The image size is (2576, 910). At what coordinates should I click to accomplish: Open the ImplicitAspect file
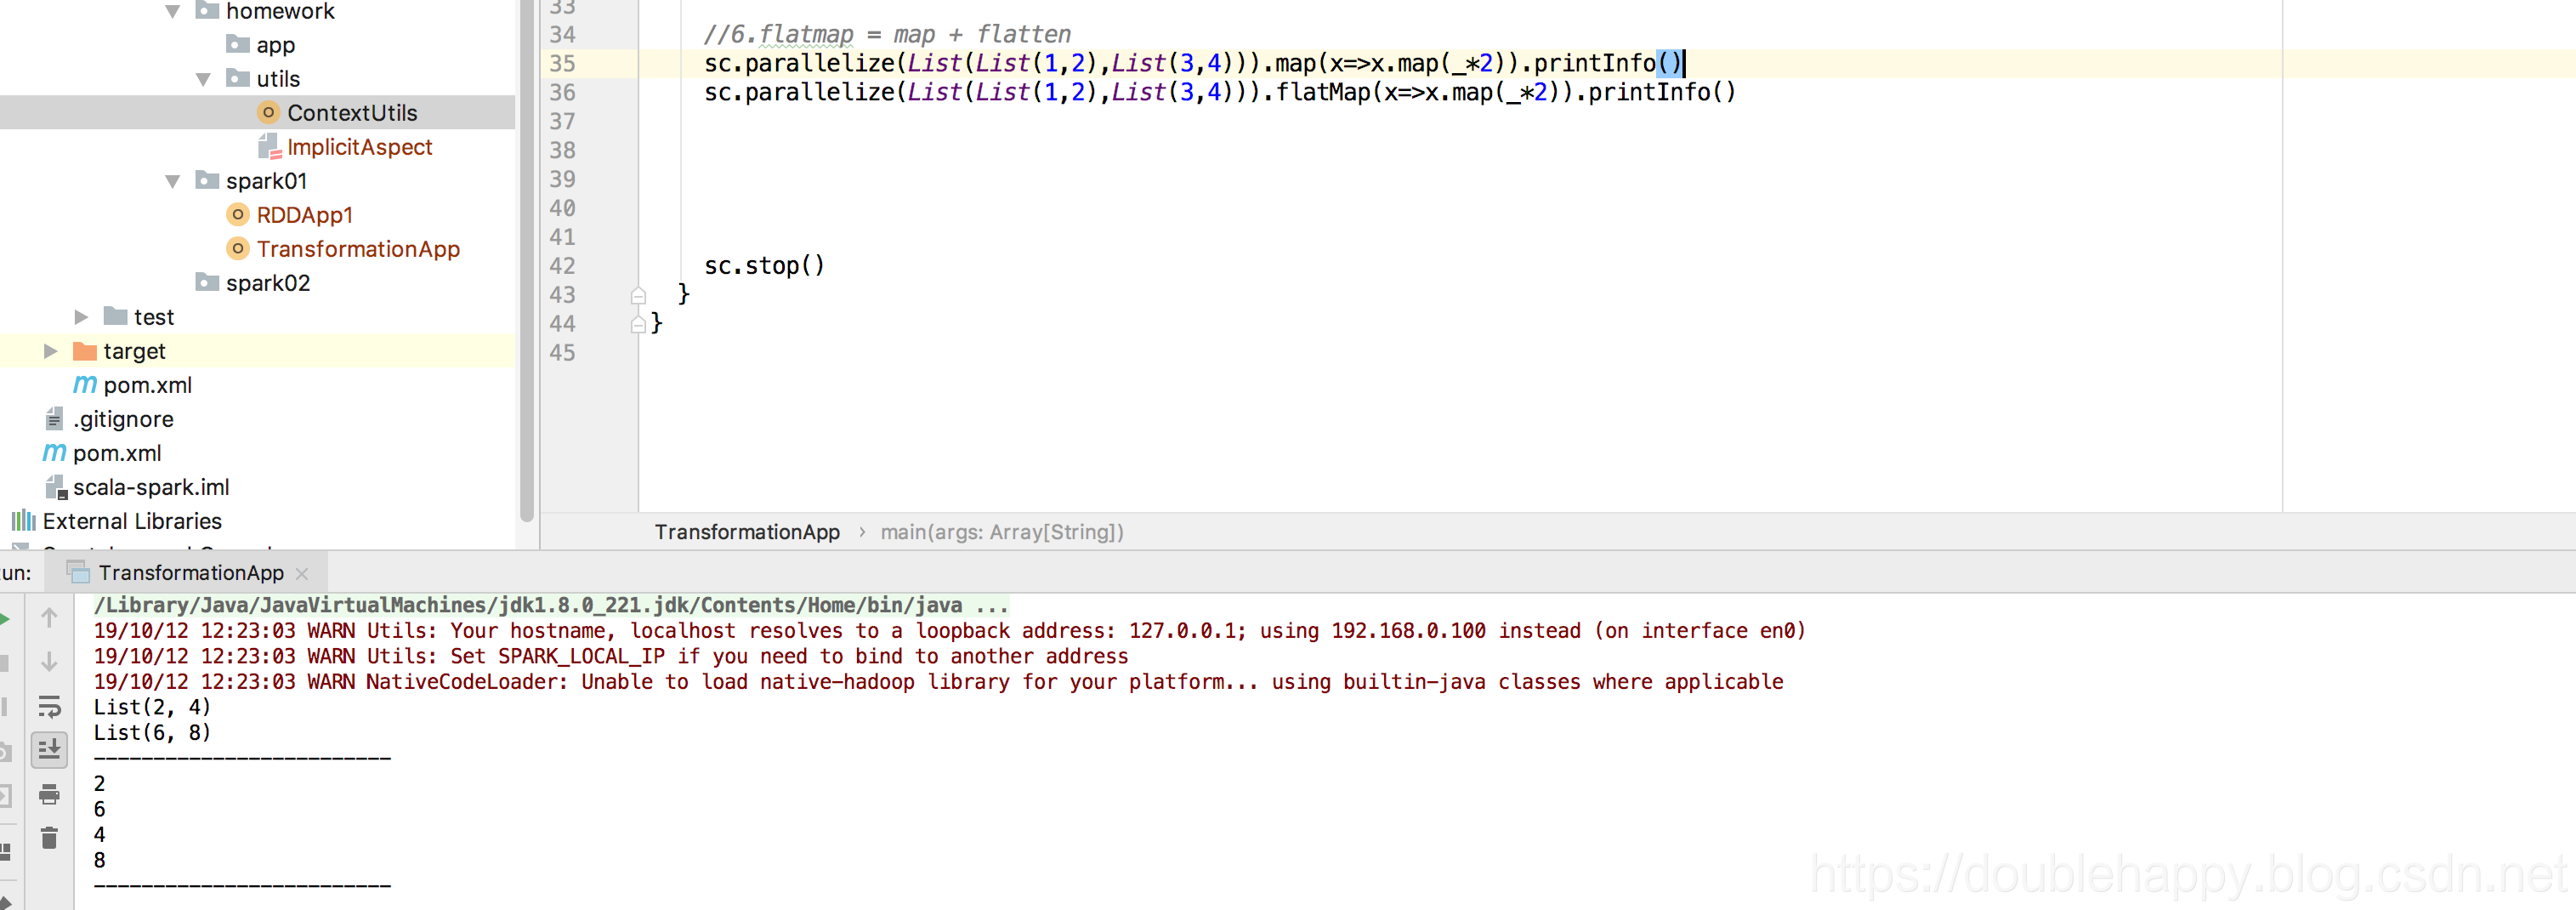(359, 147)
